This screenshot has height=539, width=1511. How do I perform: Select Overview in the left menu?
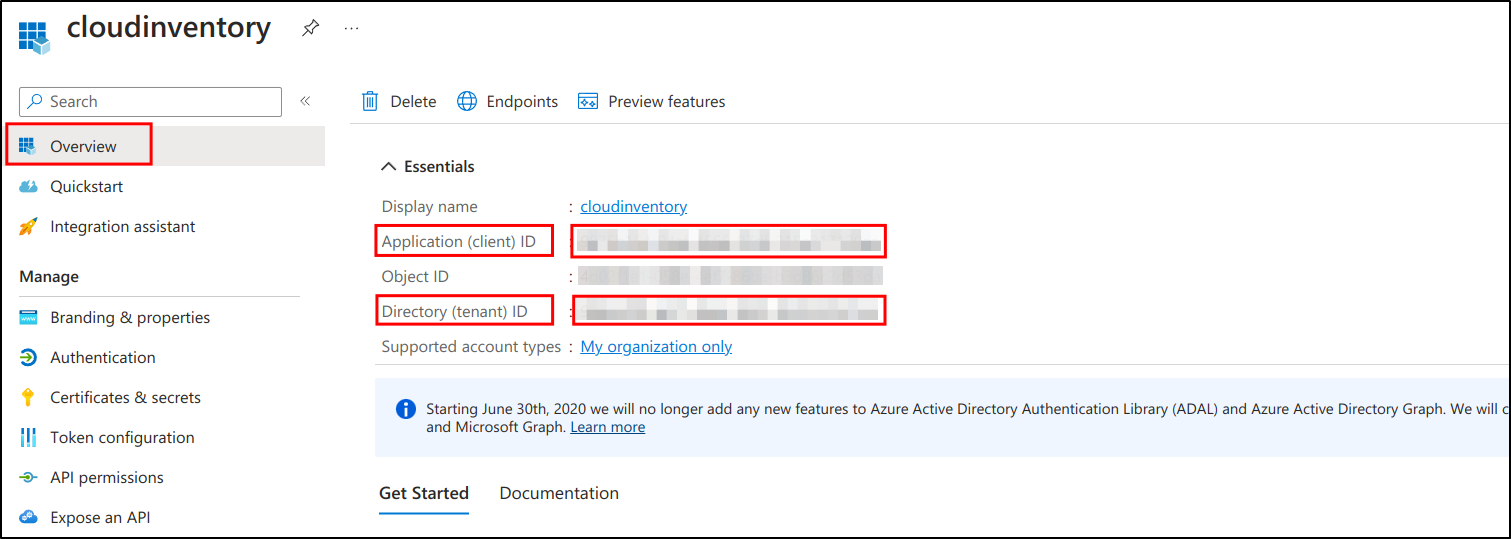83,146
